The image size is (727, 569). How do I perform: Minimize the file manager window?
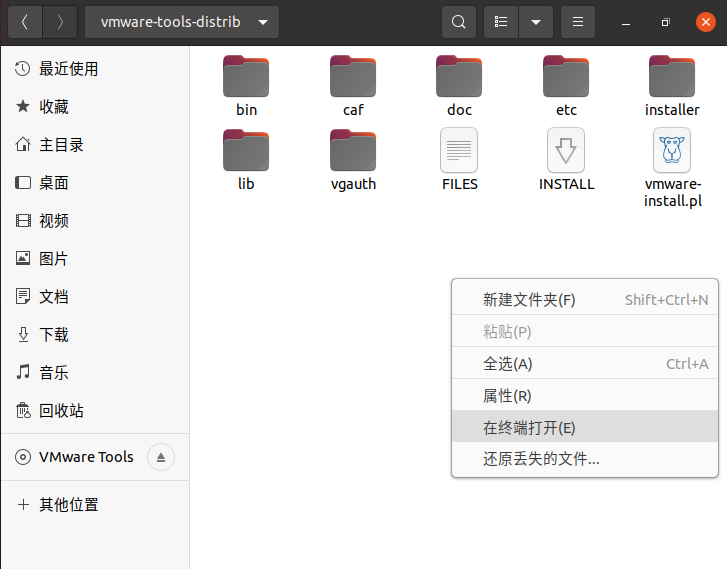(x=626, y=22)
